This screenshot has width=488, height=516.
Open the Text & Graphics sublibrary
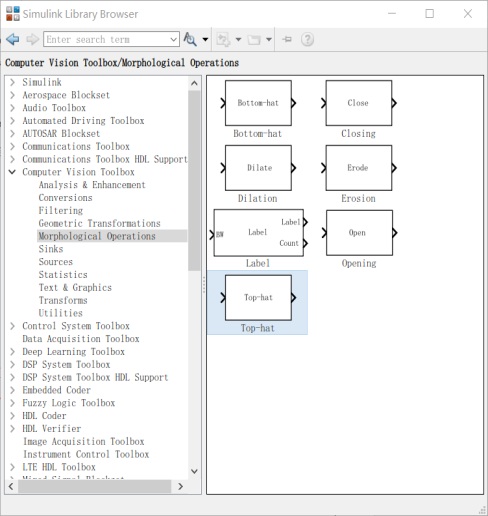pyautogui.click(x=75, y=287)
